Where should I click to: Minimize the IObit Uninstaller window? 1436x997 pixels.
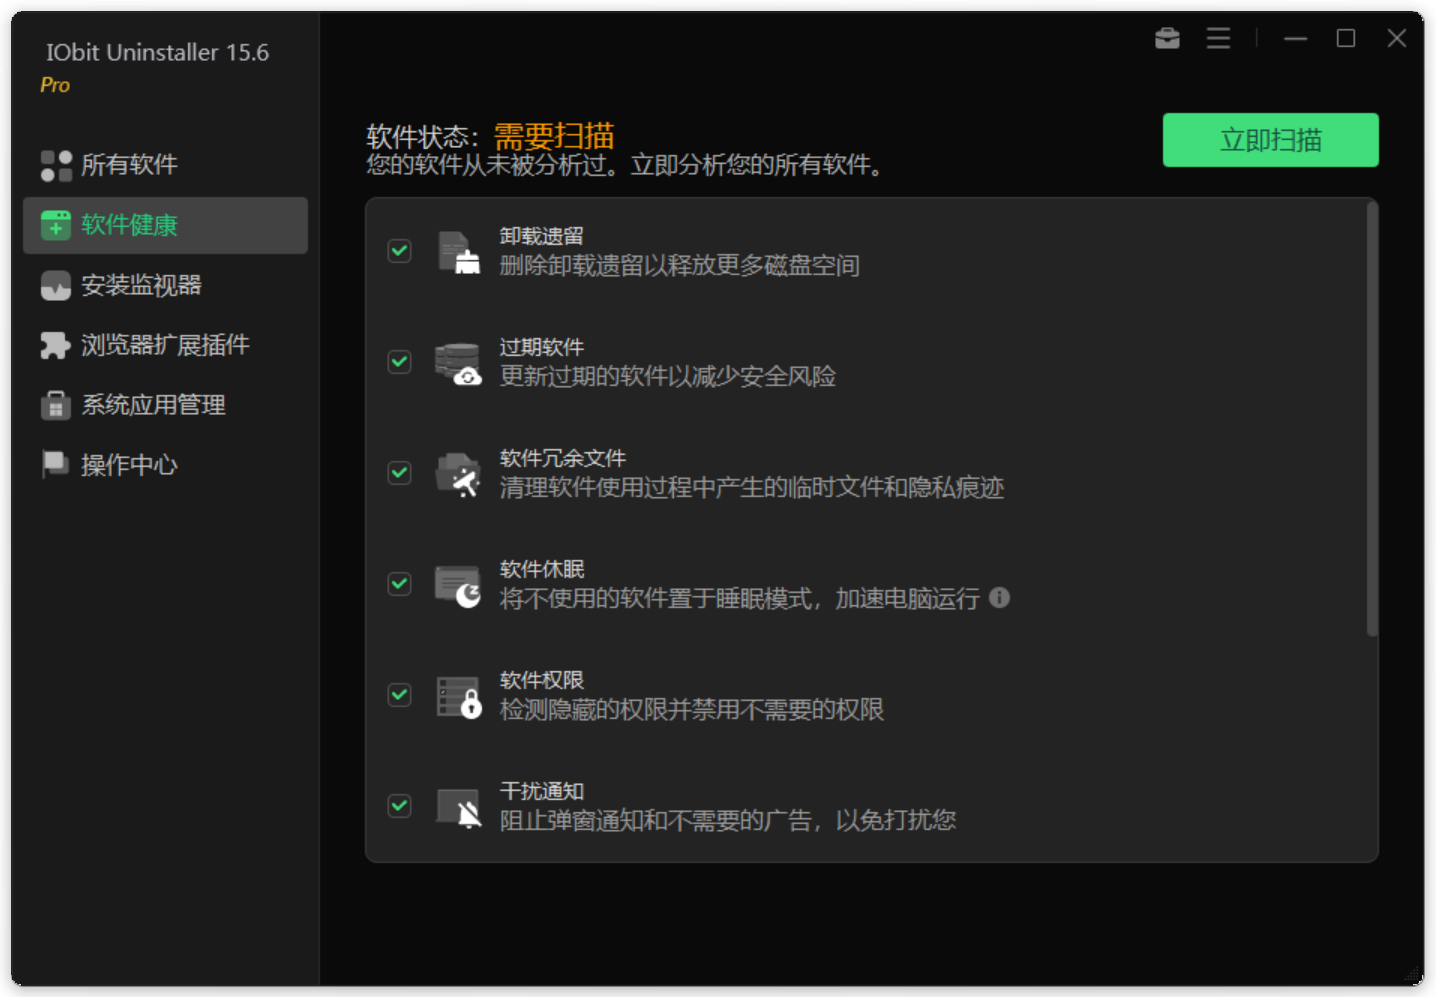point(1295,38)
